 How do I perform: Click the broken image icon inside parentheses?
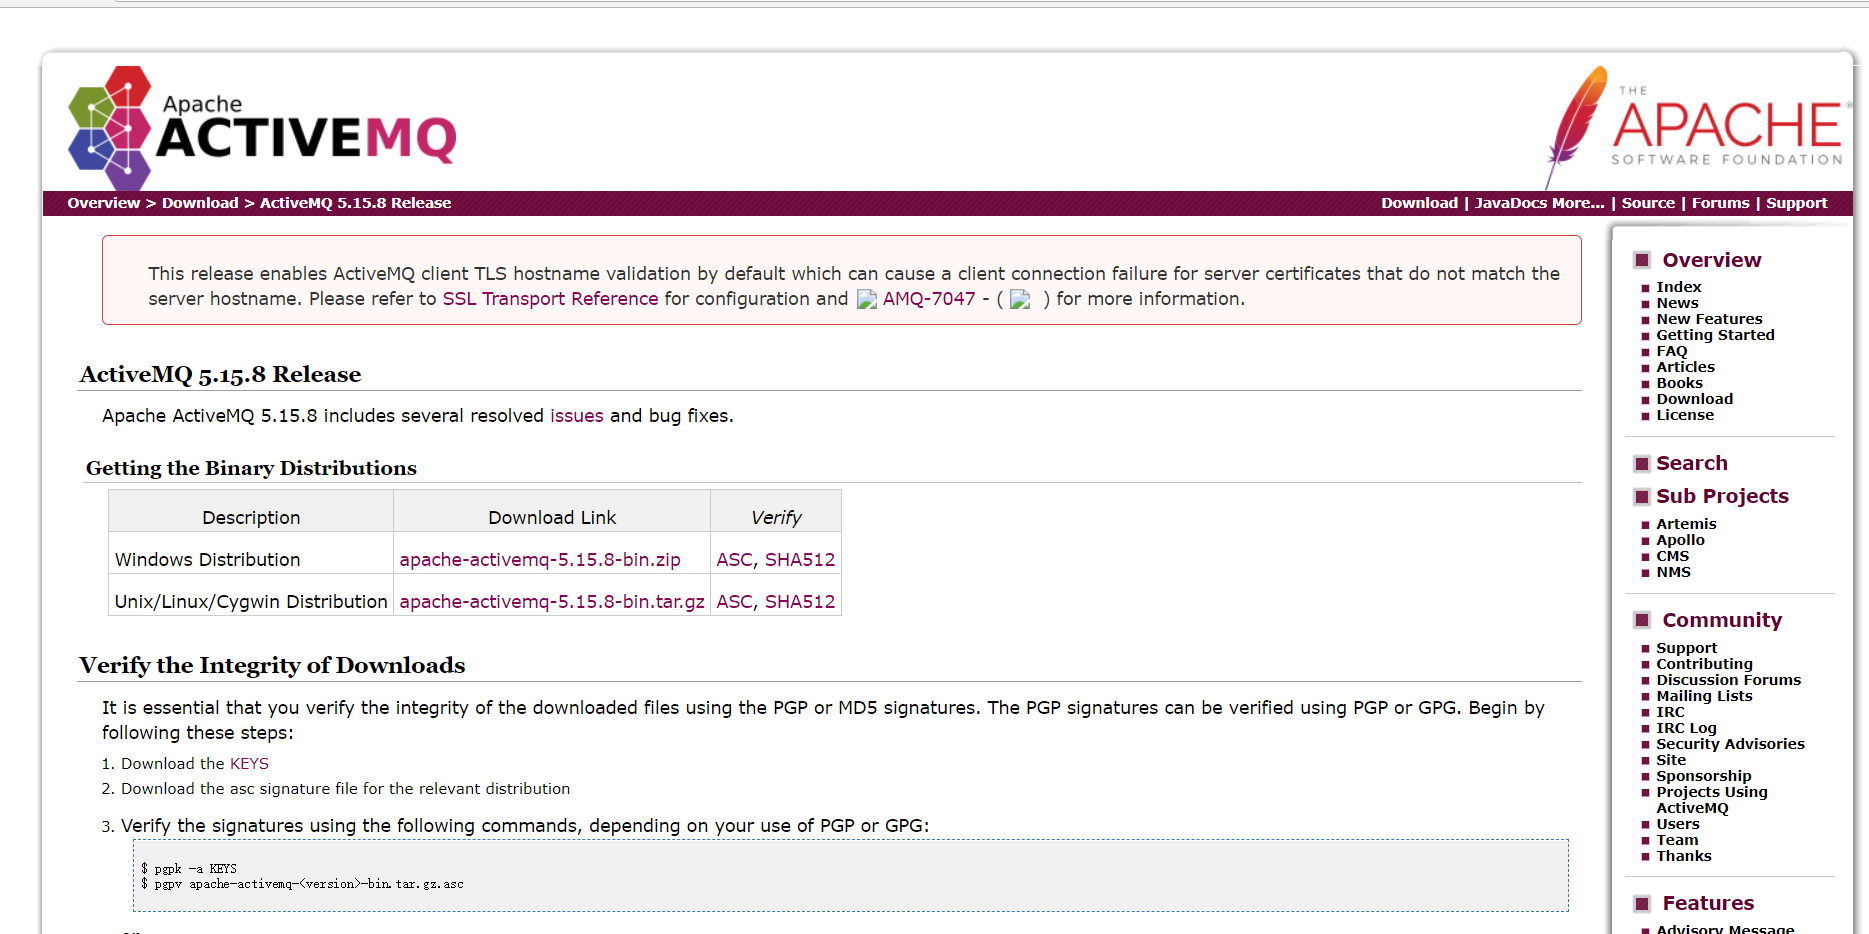1020,299
